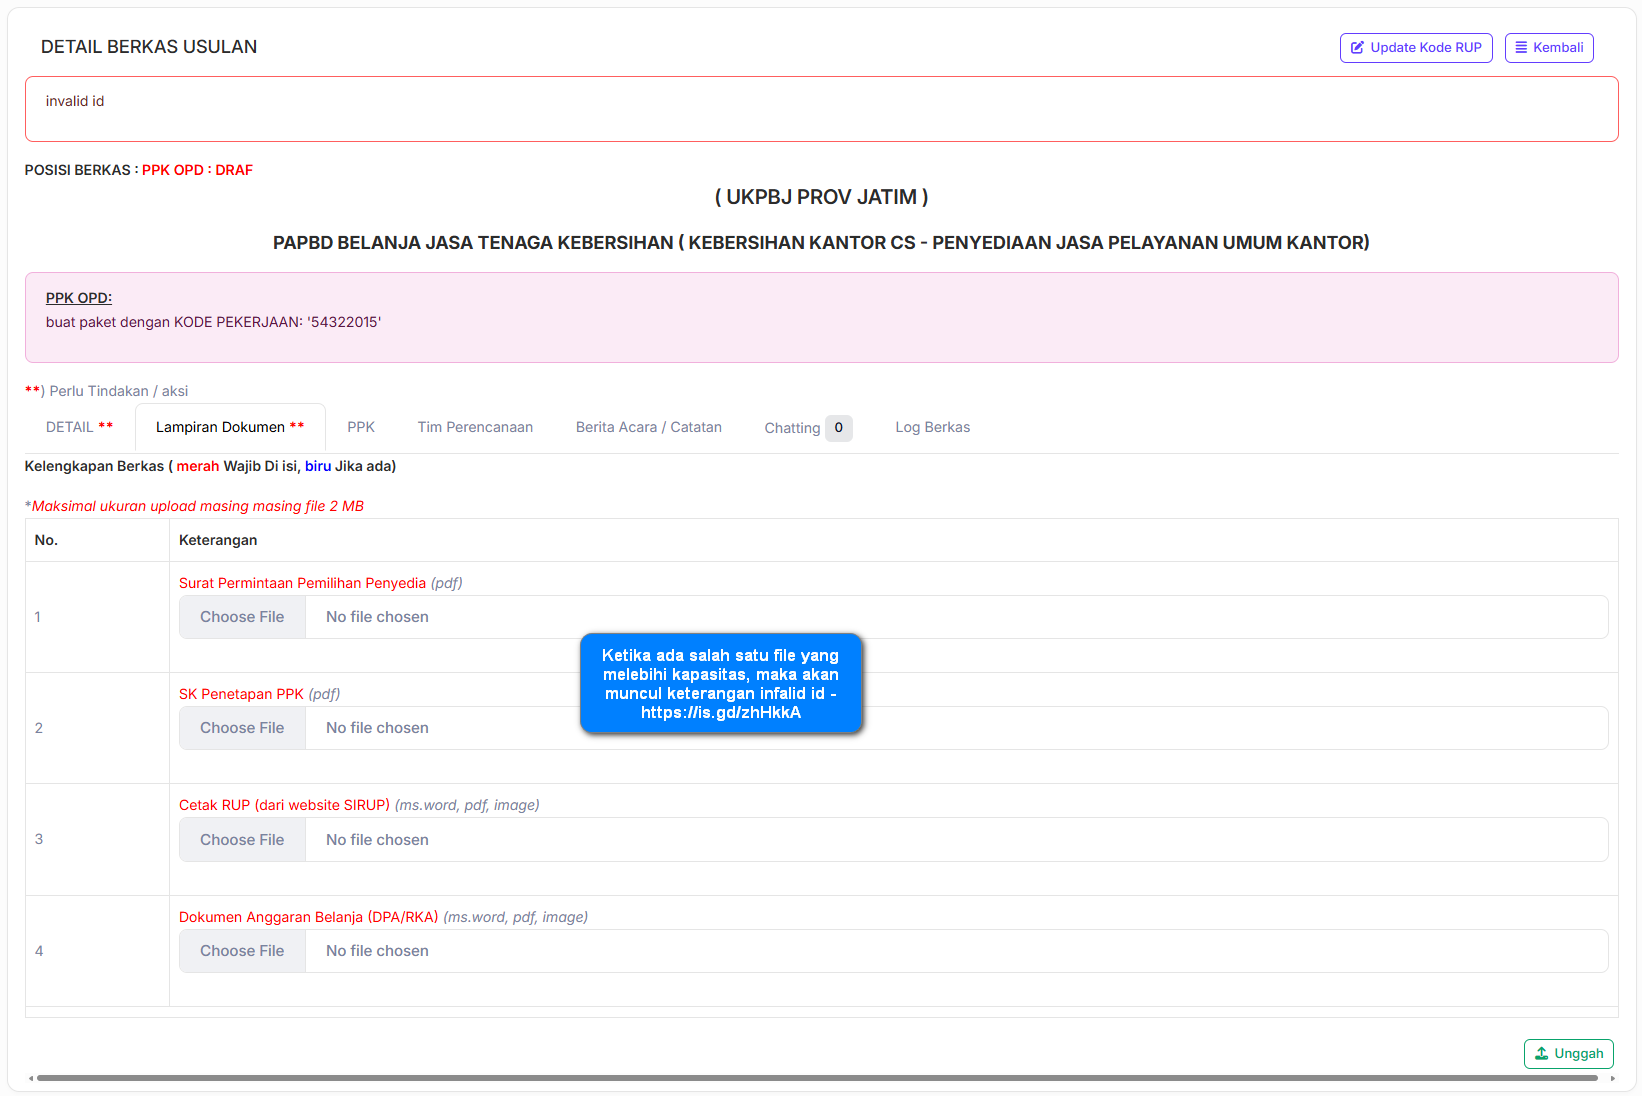This screenshot has height=1096, width=1642.
Task: Open the Chatting tab
Action: coord(792,428)
